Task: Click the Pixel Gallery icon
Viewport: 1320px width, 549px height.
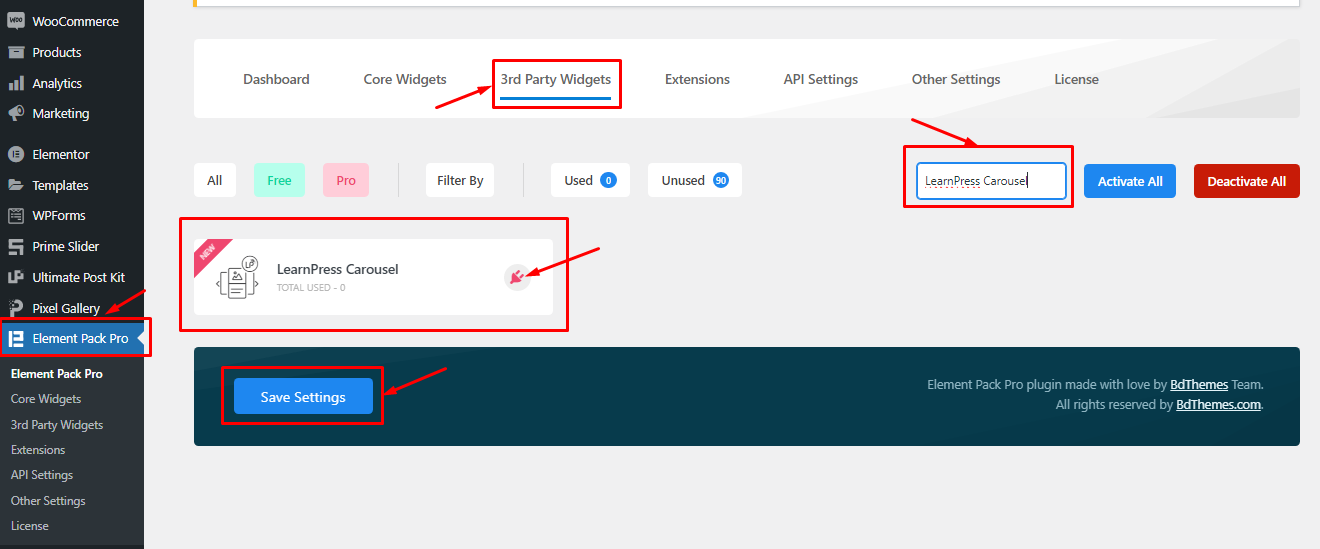Action: [x=16, y=308]
